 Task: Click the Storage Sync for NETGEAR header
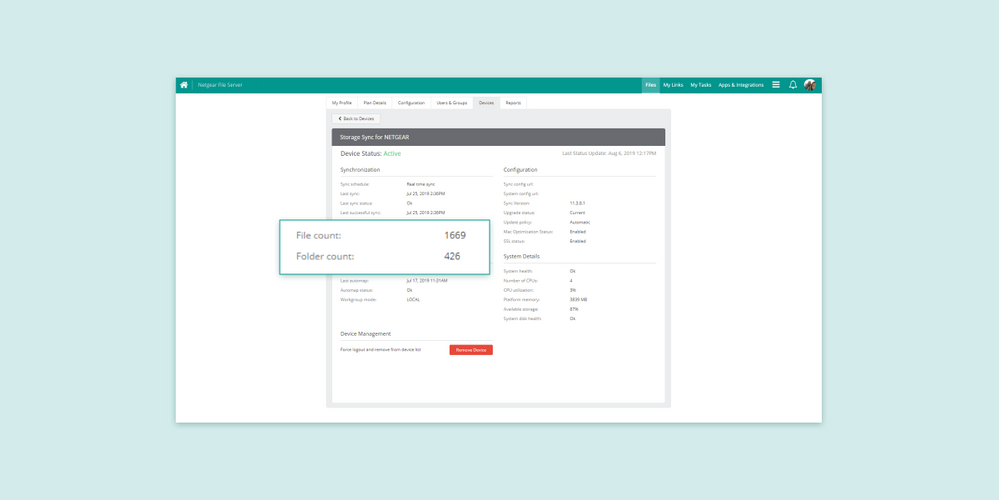[375, 137]
